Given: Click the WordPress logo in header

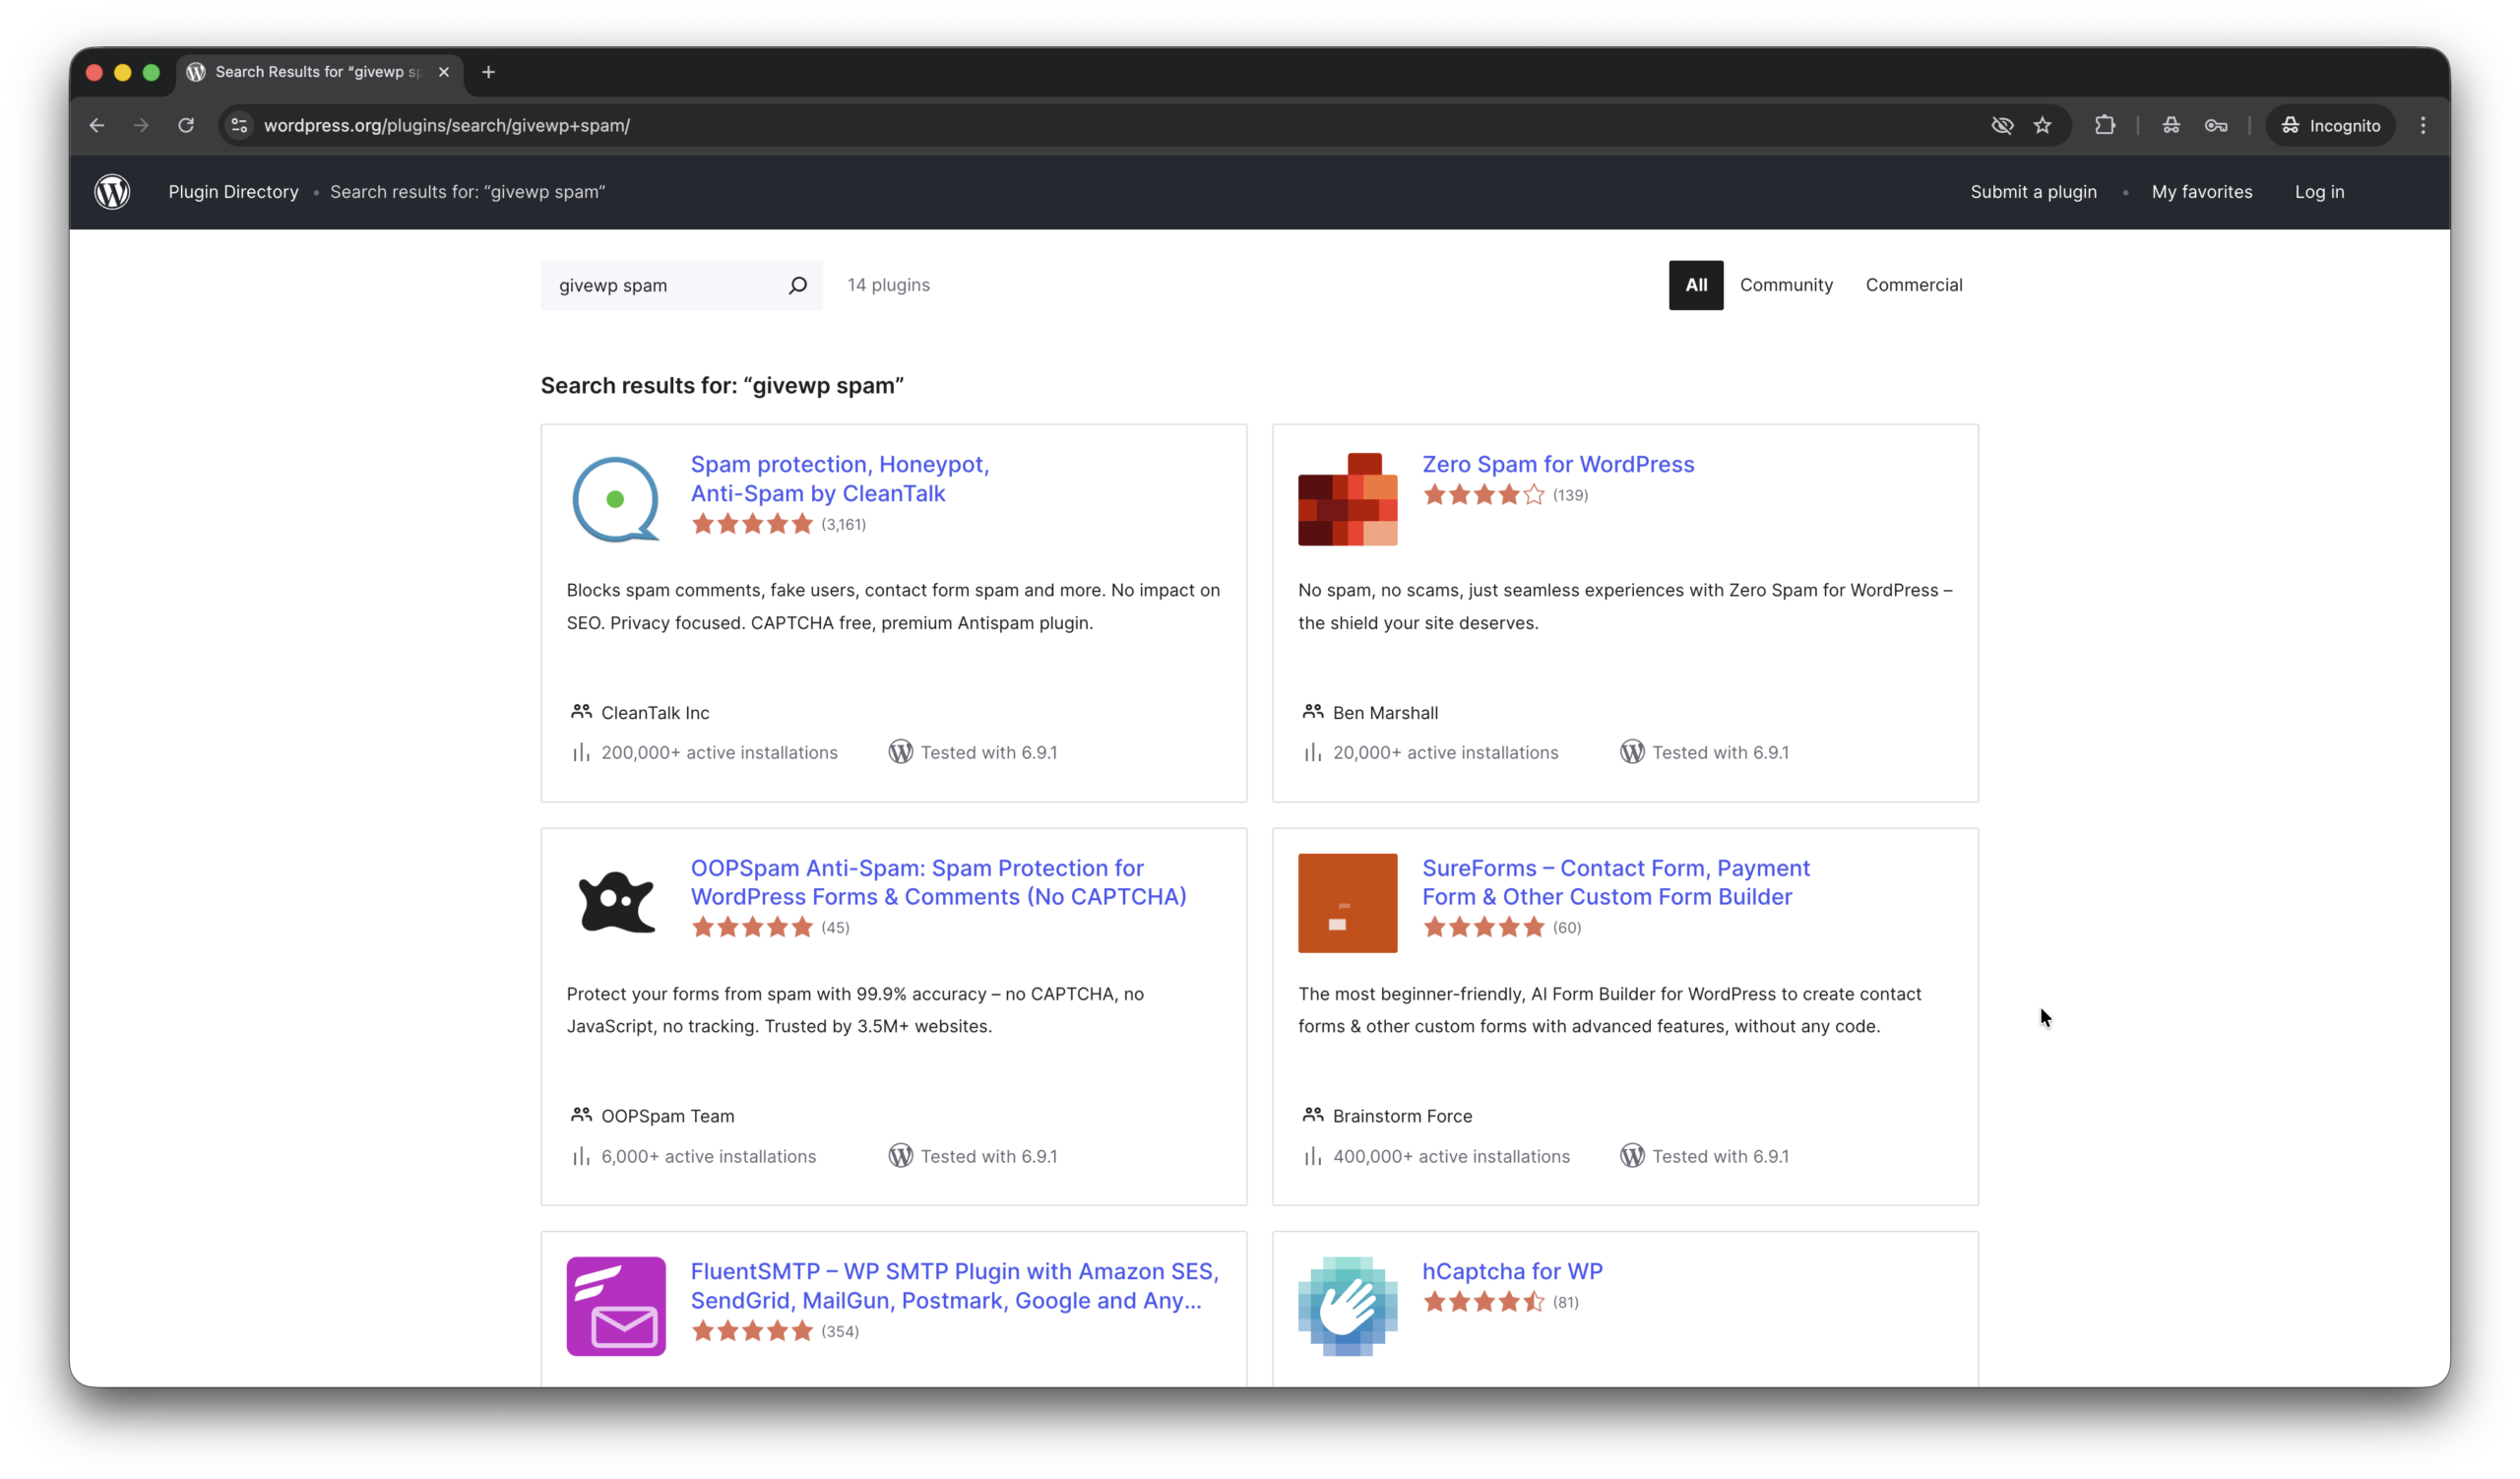Looking at the screenshot, I should click(x=112, y=192).
